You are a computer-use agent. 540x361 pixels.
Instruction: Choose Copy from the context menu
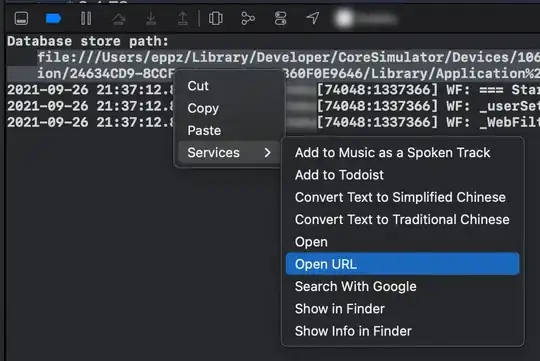point(228,108)
